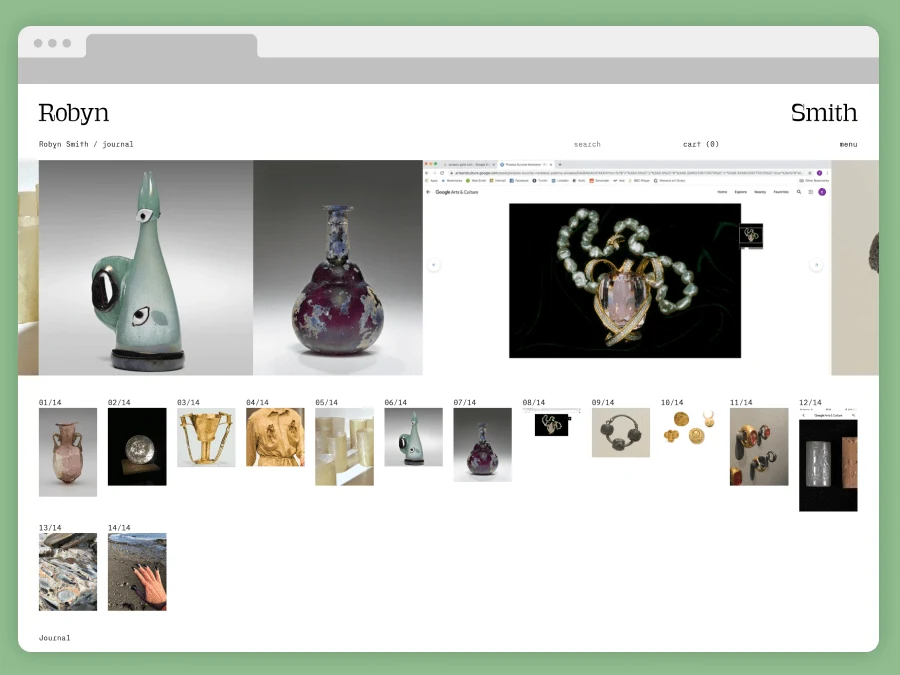Open the green bird-shaped glass vessel slide
The image size is (900, 675).
point(146,267)
